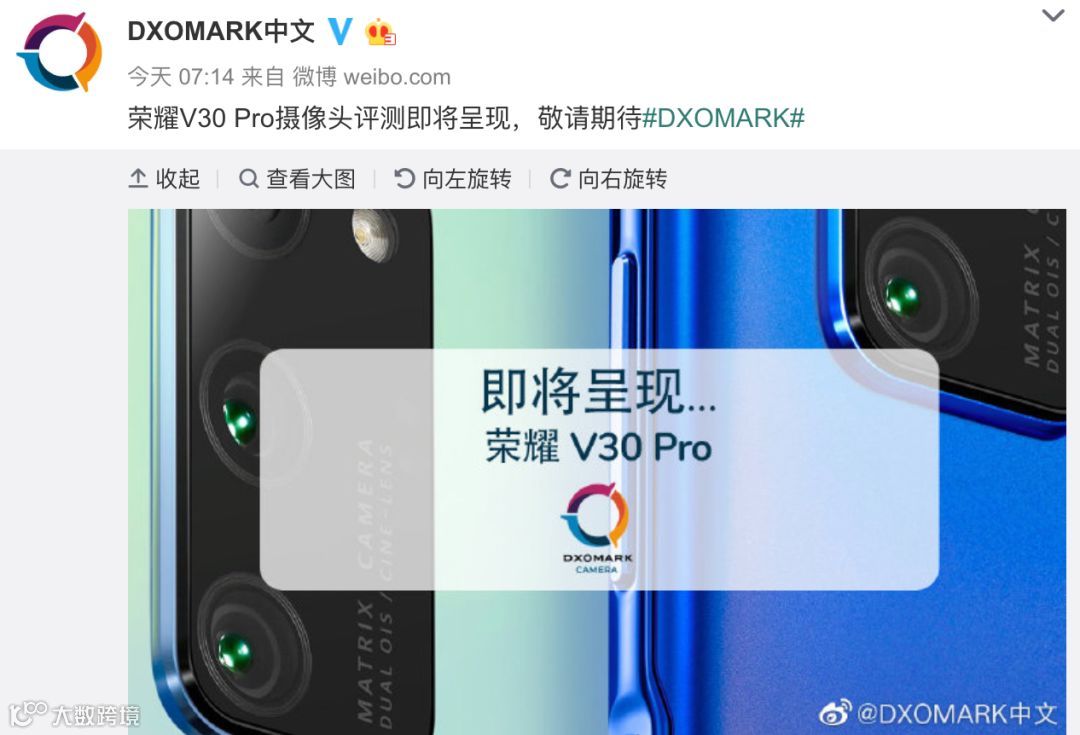This screenshot has height=735, width=1080.
Task: Click the 今天 07:14 post timestamp
Action: tap(181, 76)
